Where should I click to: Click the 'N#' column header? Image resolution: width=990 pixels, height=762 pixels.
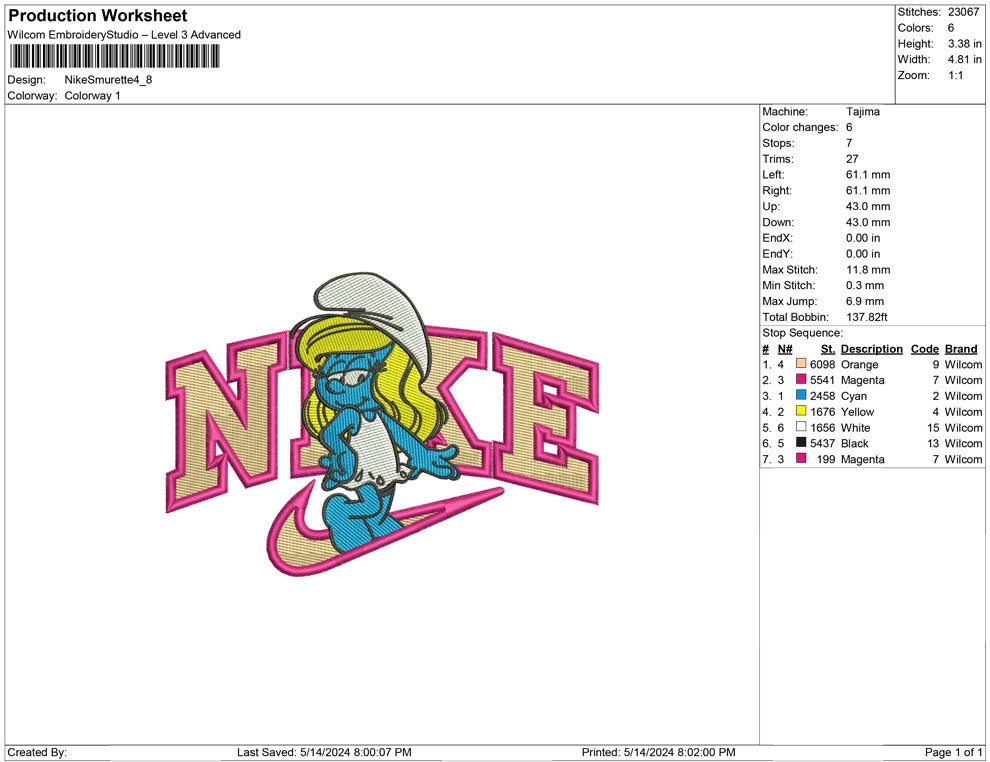(785, 348)
